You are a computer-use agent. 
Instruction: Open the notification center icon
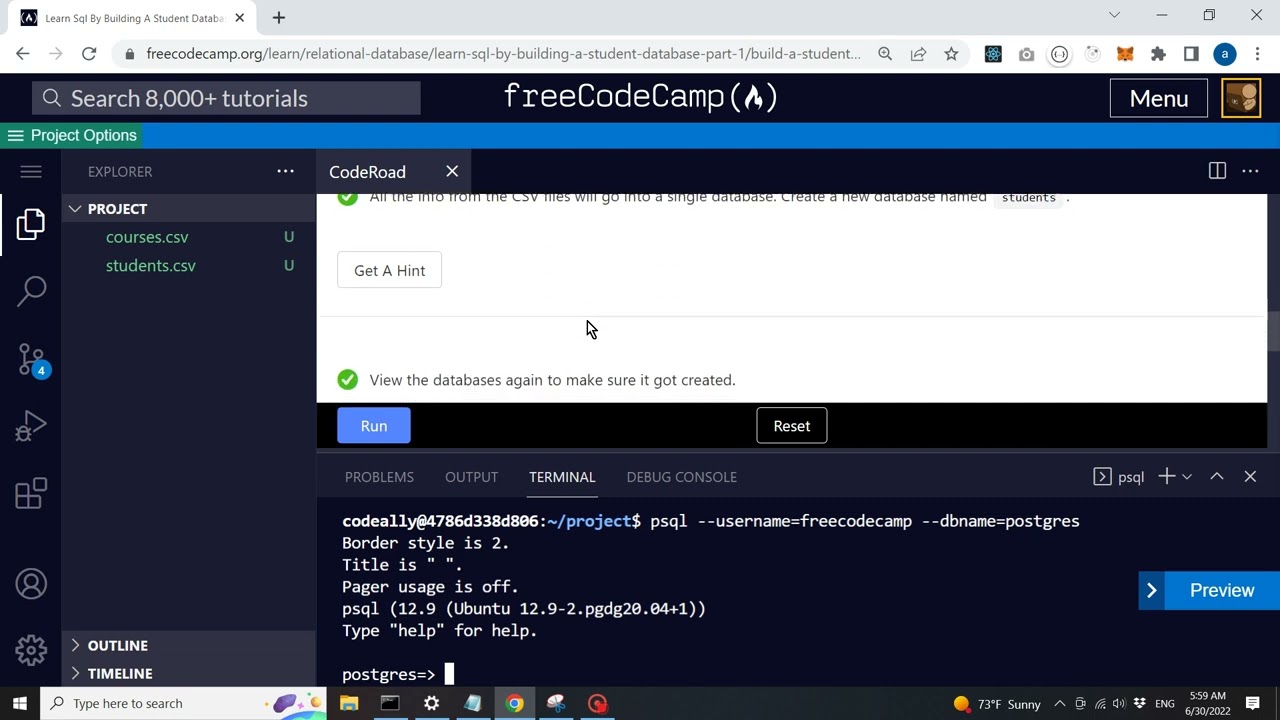click(x=1252, y=703)
